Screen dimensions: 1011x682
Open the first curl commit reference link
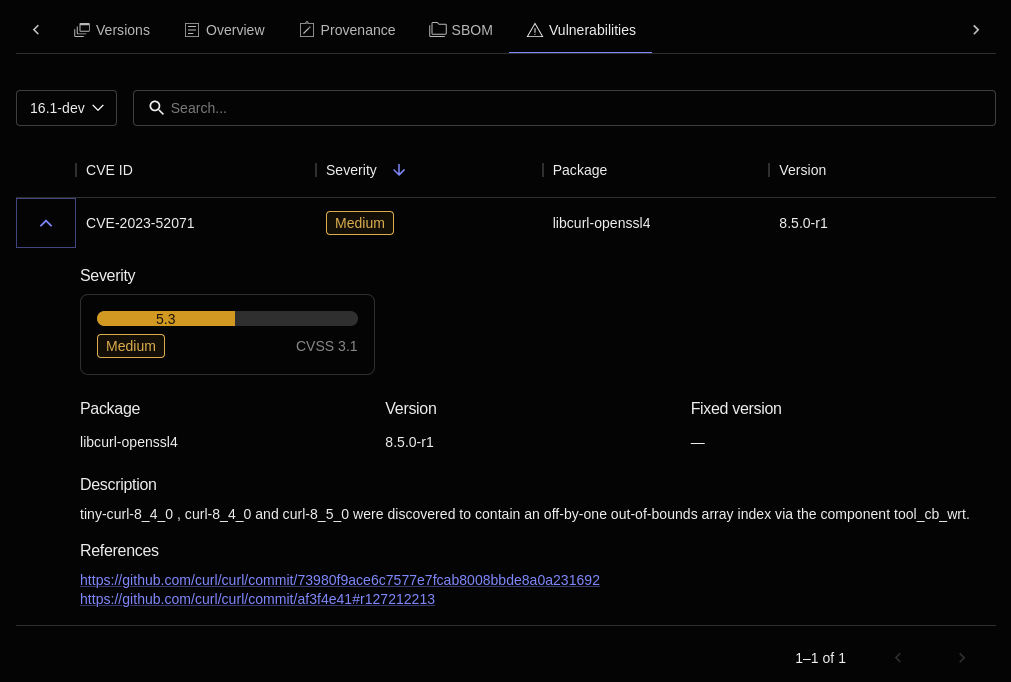(340, 580)
